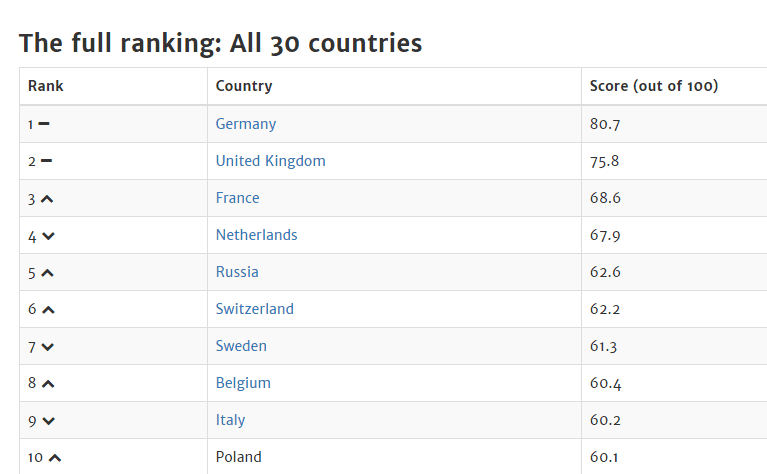Click the Country column header
The height and width of the screenshot is (474, 767).
(244, 86)
